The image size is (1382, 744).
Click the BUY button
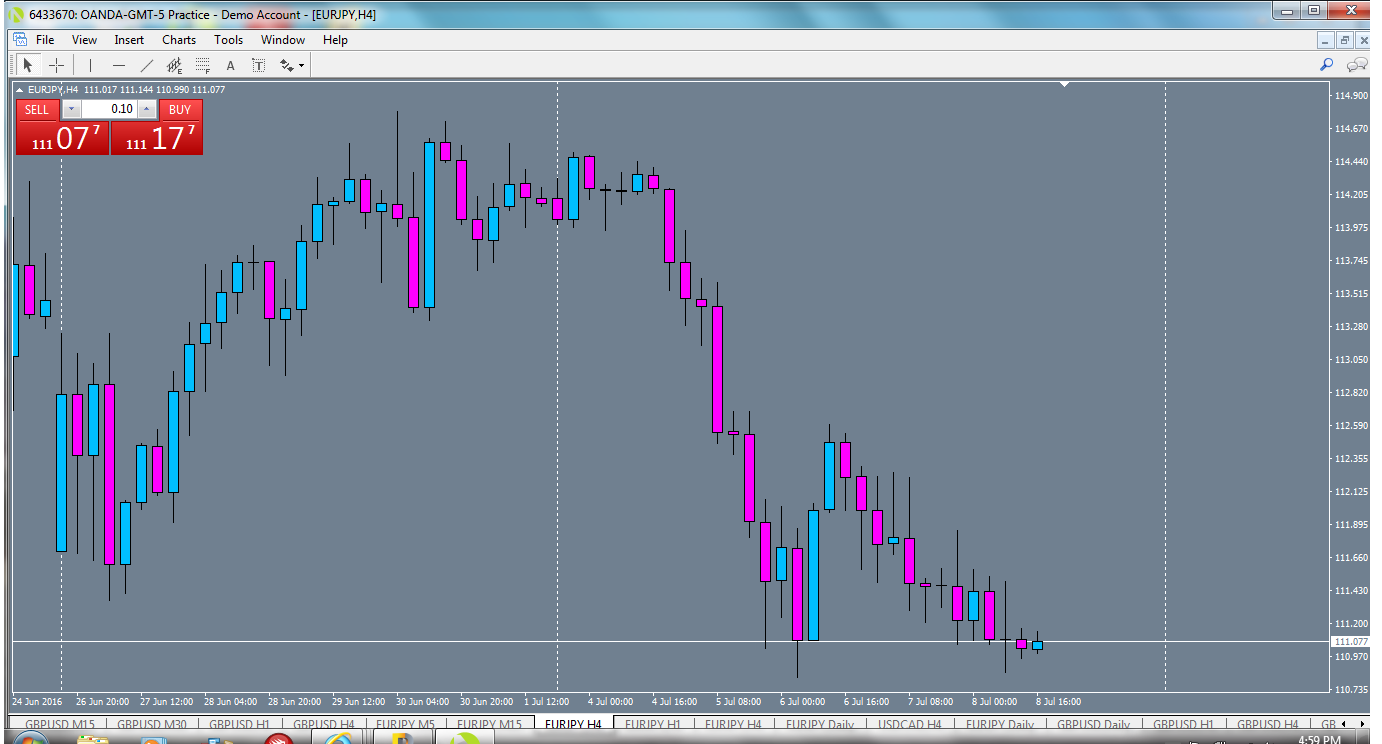180,110
